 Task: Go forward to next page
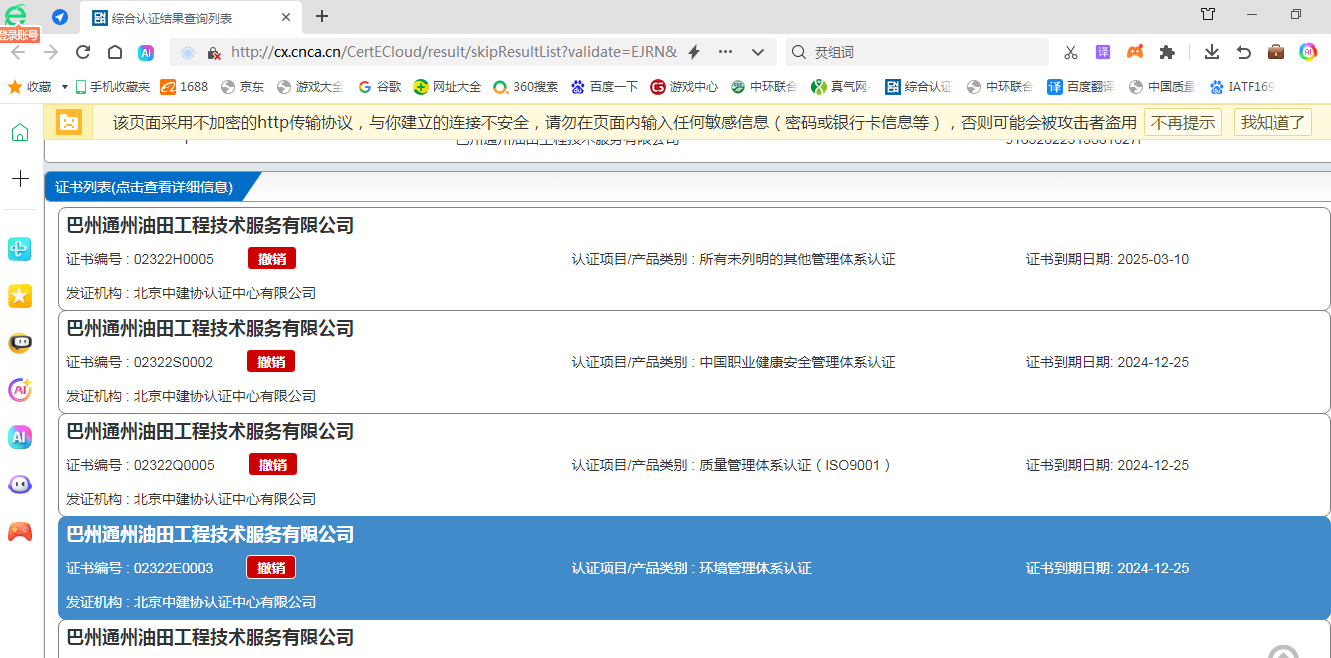point(51,52)
